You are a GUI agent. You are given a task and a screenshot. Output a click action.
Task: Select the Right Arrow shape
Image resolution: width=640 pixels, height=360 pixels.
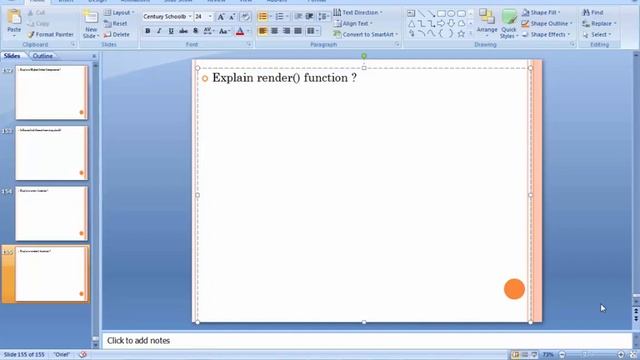click(441, 24)
